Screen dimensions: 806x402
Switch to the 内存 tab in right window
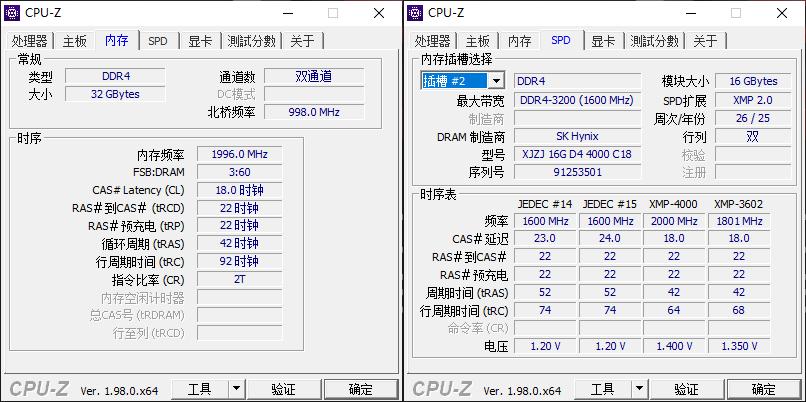tap(519, 41)
